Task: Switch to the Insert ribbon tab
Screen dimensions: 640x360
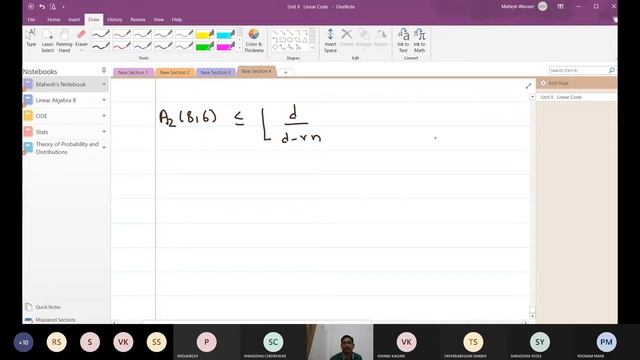Action: point(74,20)
